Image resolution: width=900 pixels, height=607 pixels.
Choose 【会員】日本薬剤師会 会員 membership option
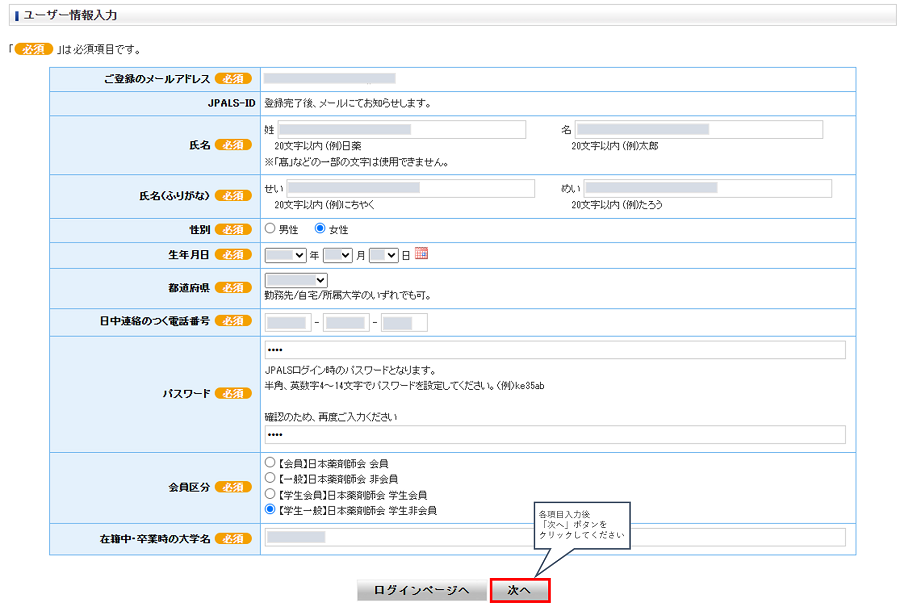click(270, 464)
